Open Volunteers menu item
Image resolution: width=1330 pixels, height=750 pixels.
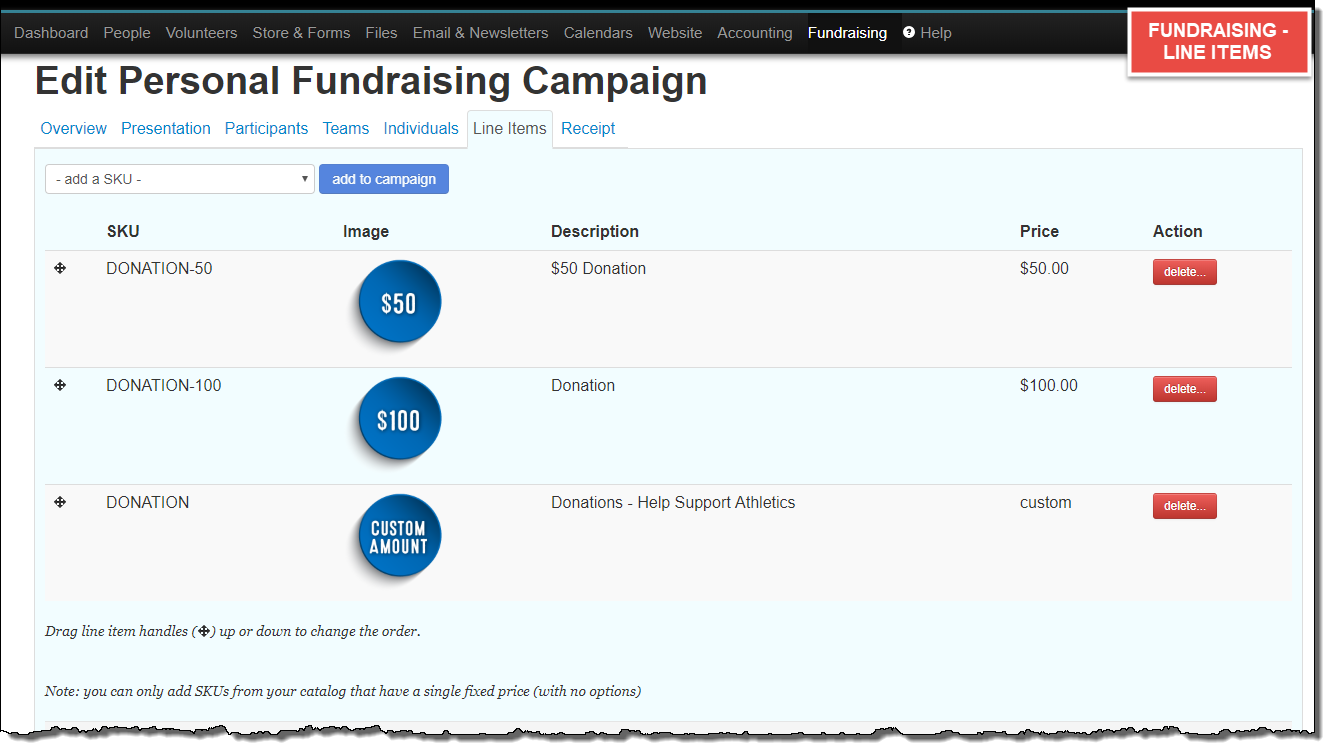click(202, 33)
